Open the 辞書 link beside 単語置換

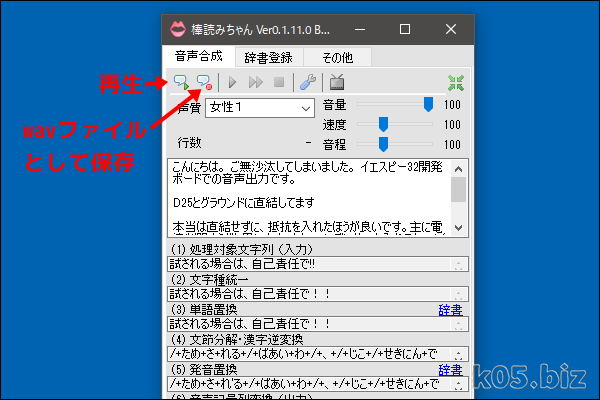click(450, 310)
